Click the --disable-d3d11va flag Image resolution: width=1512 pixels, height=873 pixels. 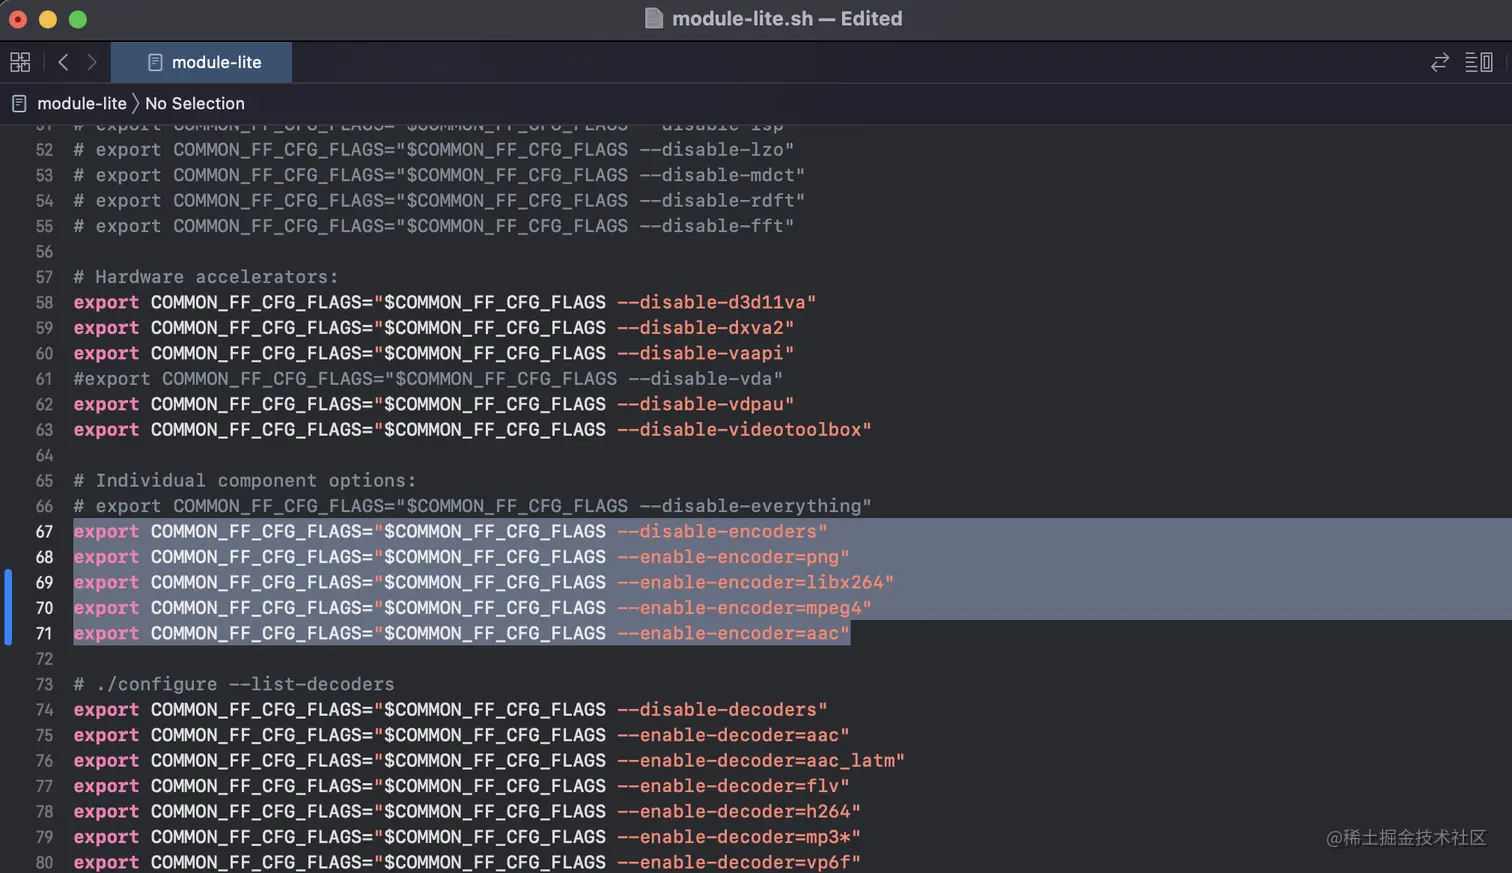tap(711, 302)
